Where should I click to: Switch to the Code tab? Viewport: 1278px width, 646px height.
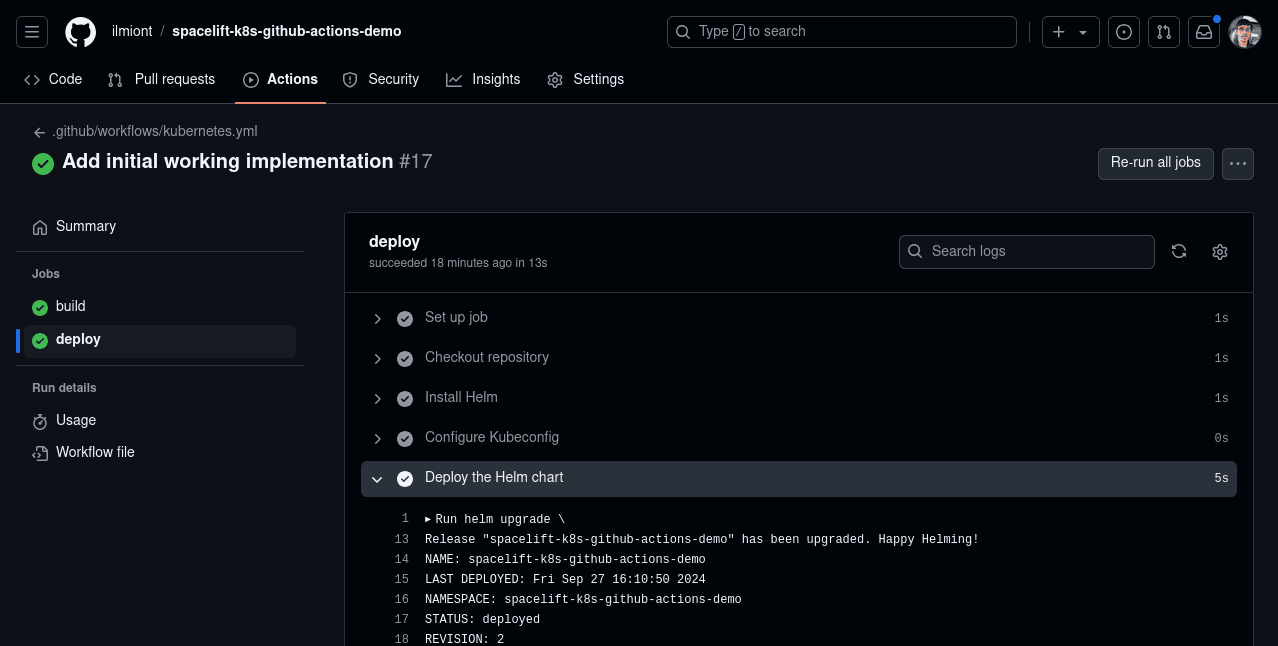click(x=53, y=79)
